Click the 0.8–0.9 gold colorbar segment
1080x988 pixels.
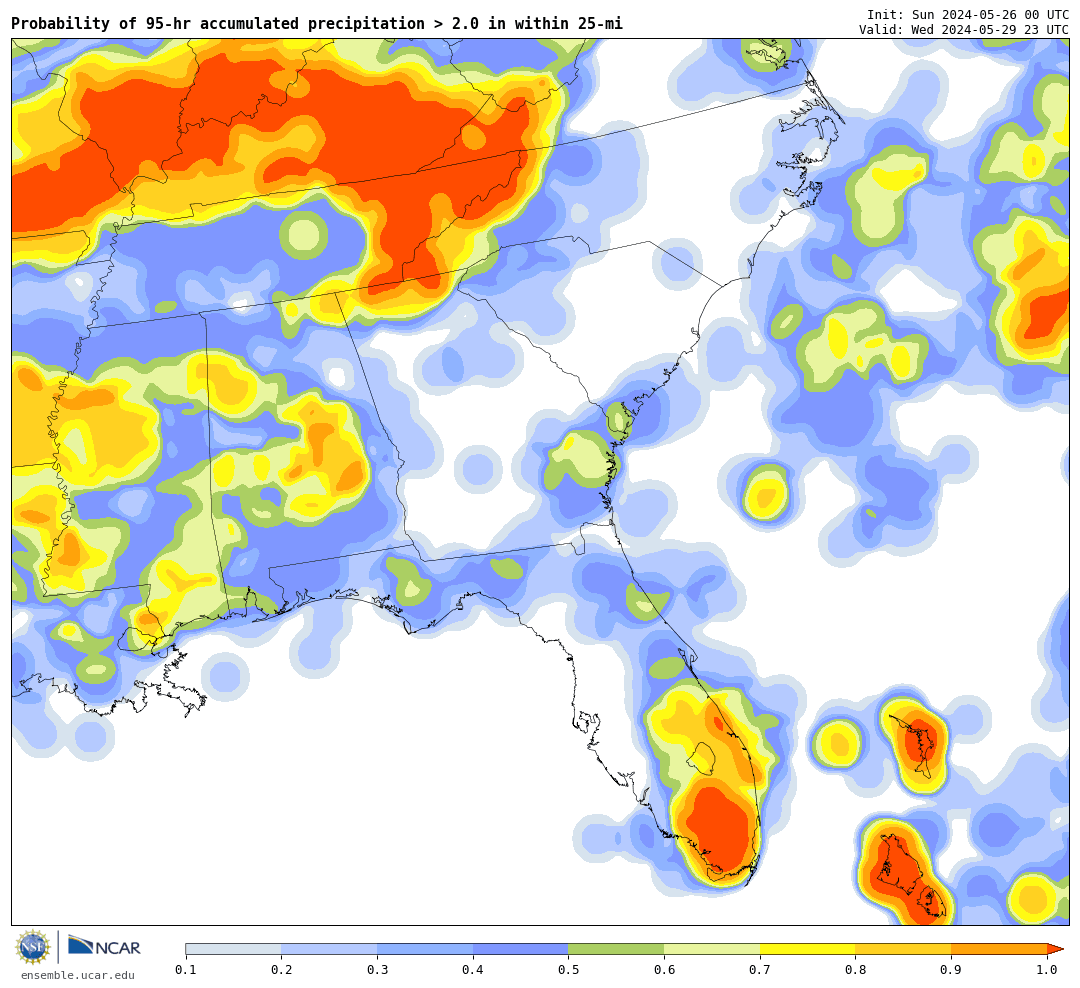(x=904, y=949)
